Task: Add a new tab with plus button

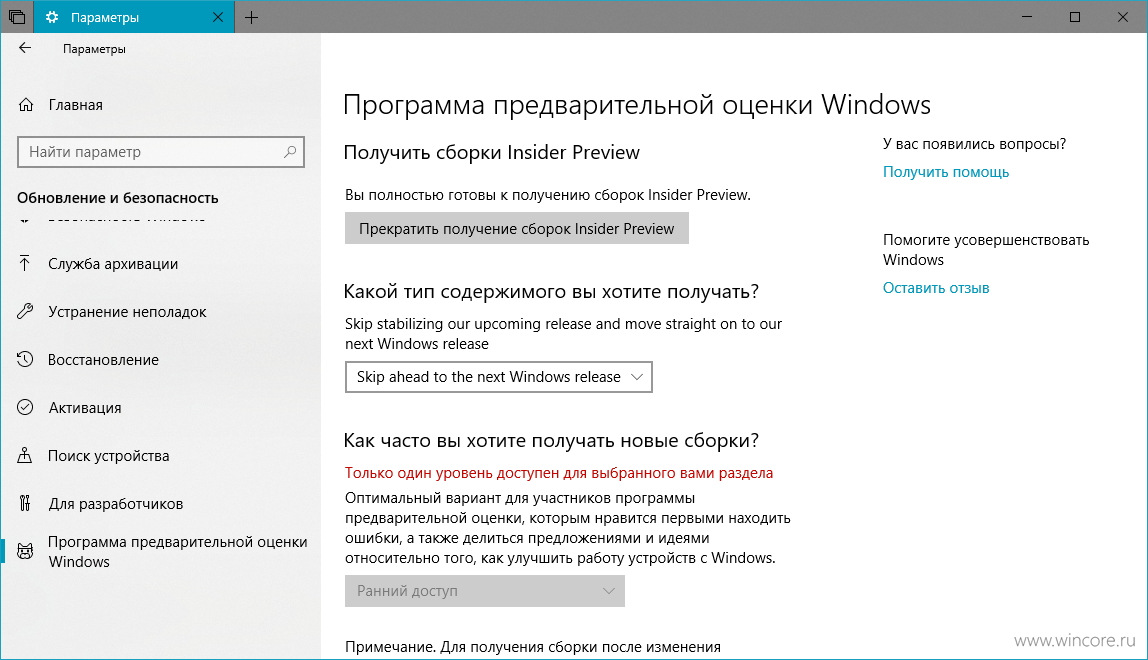Action: click(x=251, y=17)
